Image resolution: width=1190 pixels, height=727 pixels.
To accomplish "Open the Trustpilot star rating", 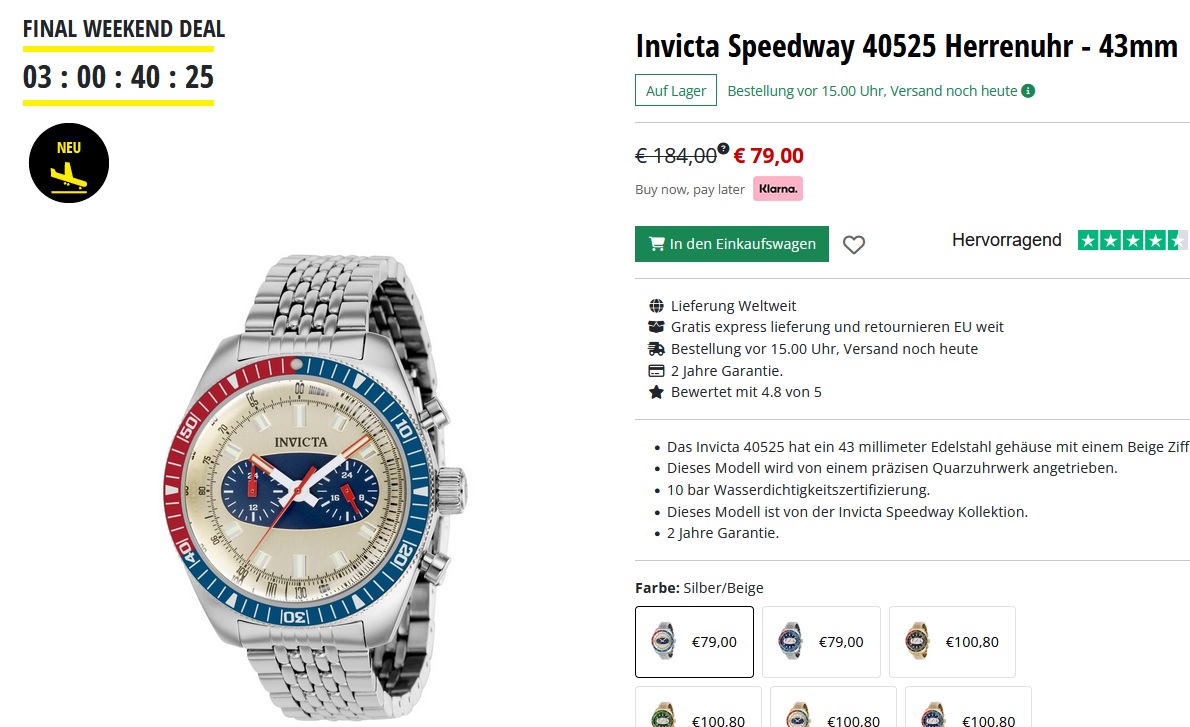I will [1132, 240].
